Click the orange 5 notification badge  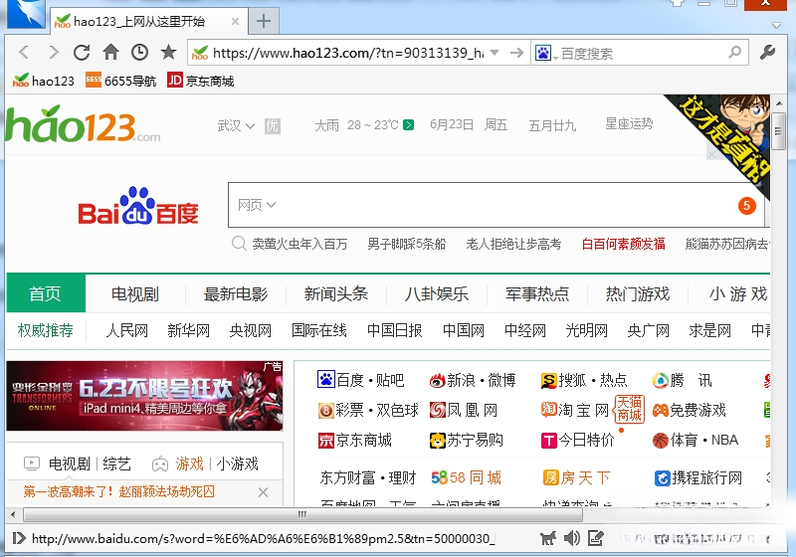(x=747, y=206)
